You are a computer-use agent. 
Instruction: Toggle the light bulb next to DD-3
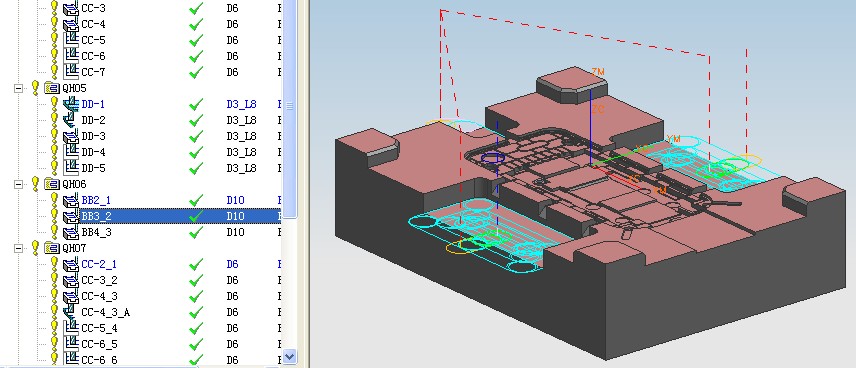click(x=54, y=135)
